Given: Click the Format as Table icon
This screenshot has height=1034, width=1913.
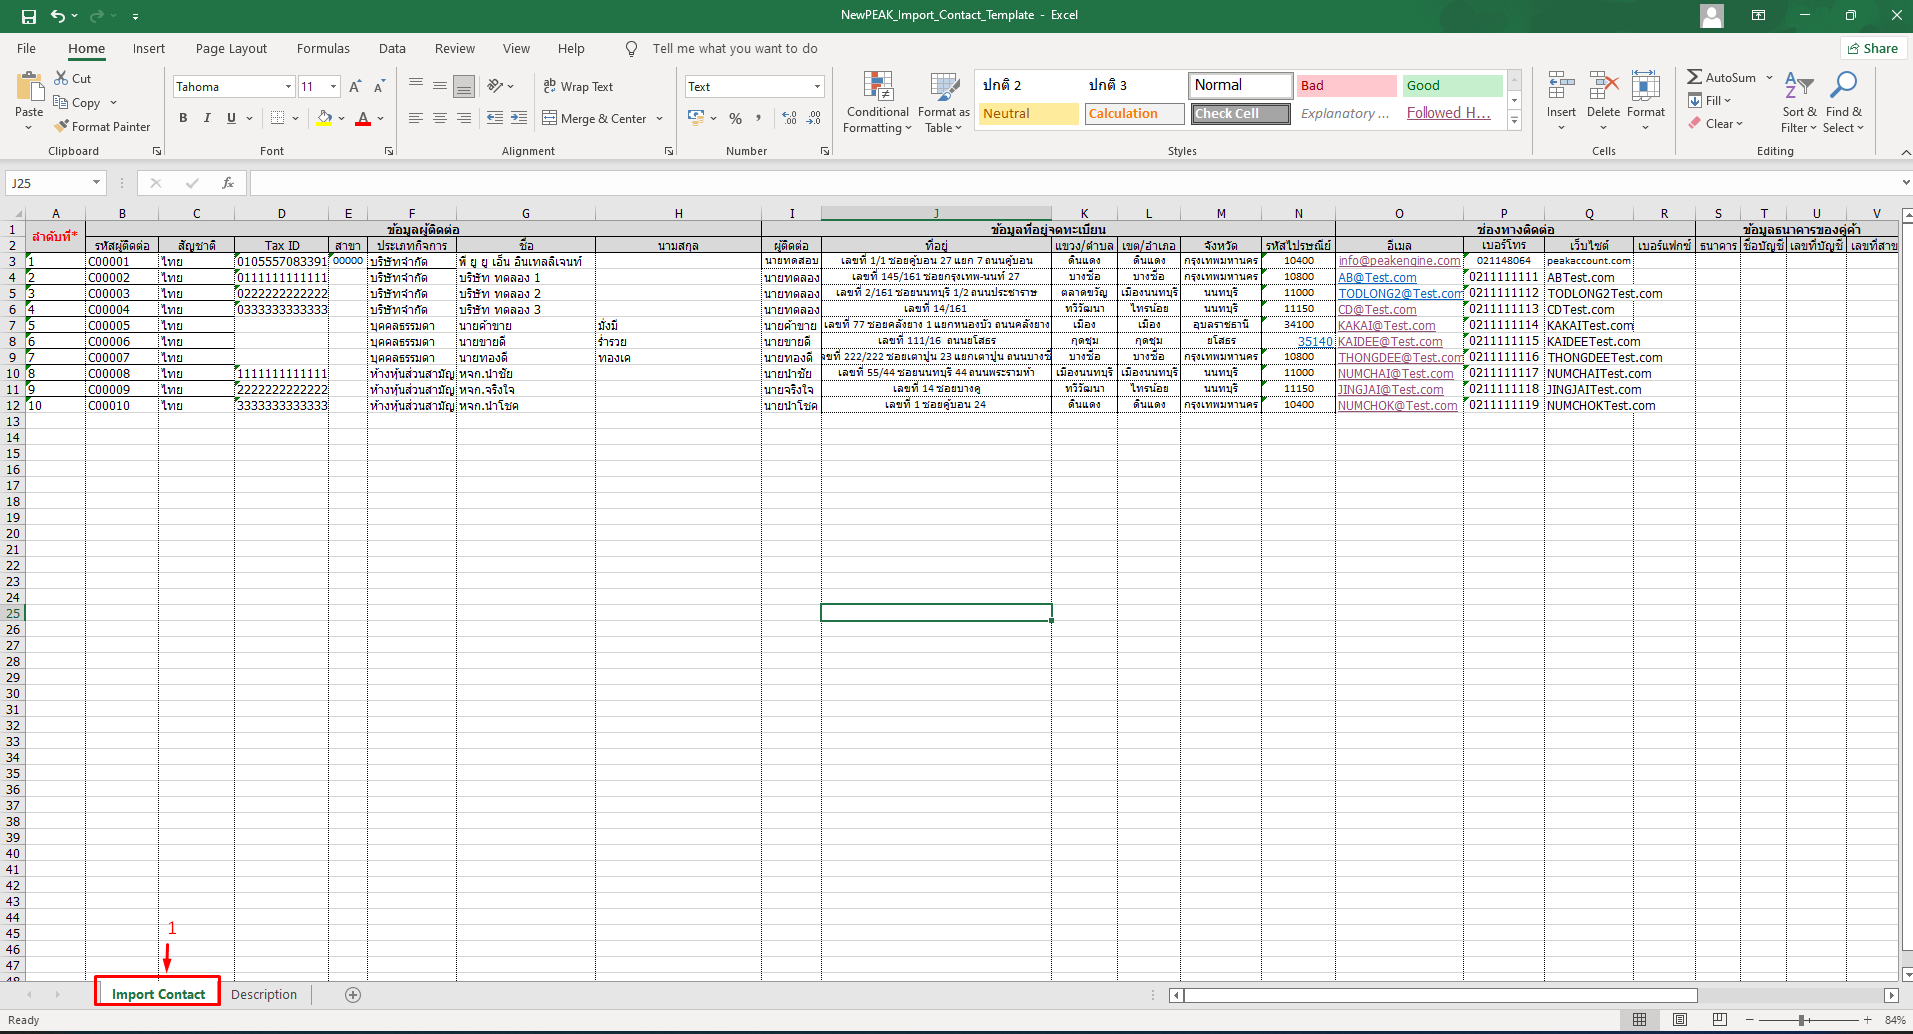Looking at the screenshot, I should click(x=944, y=86).
